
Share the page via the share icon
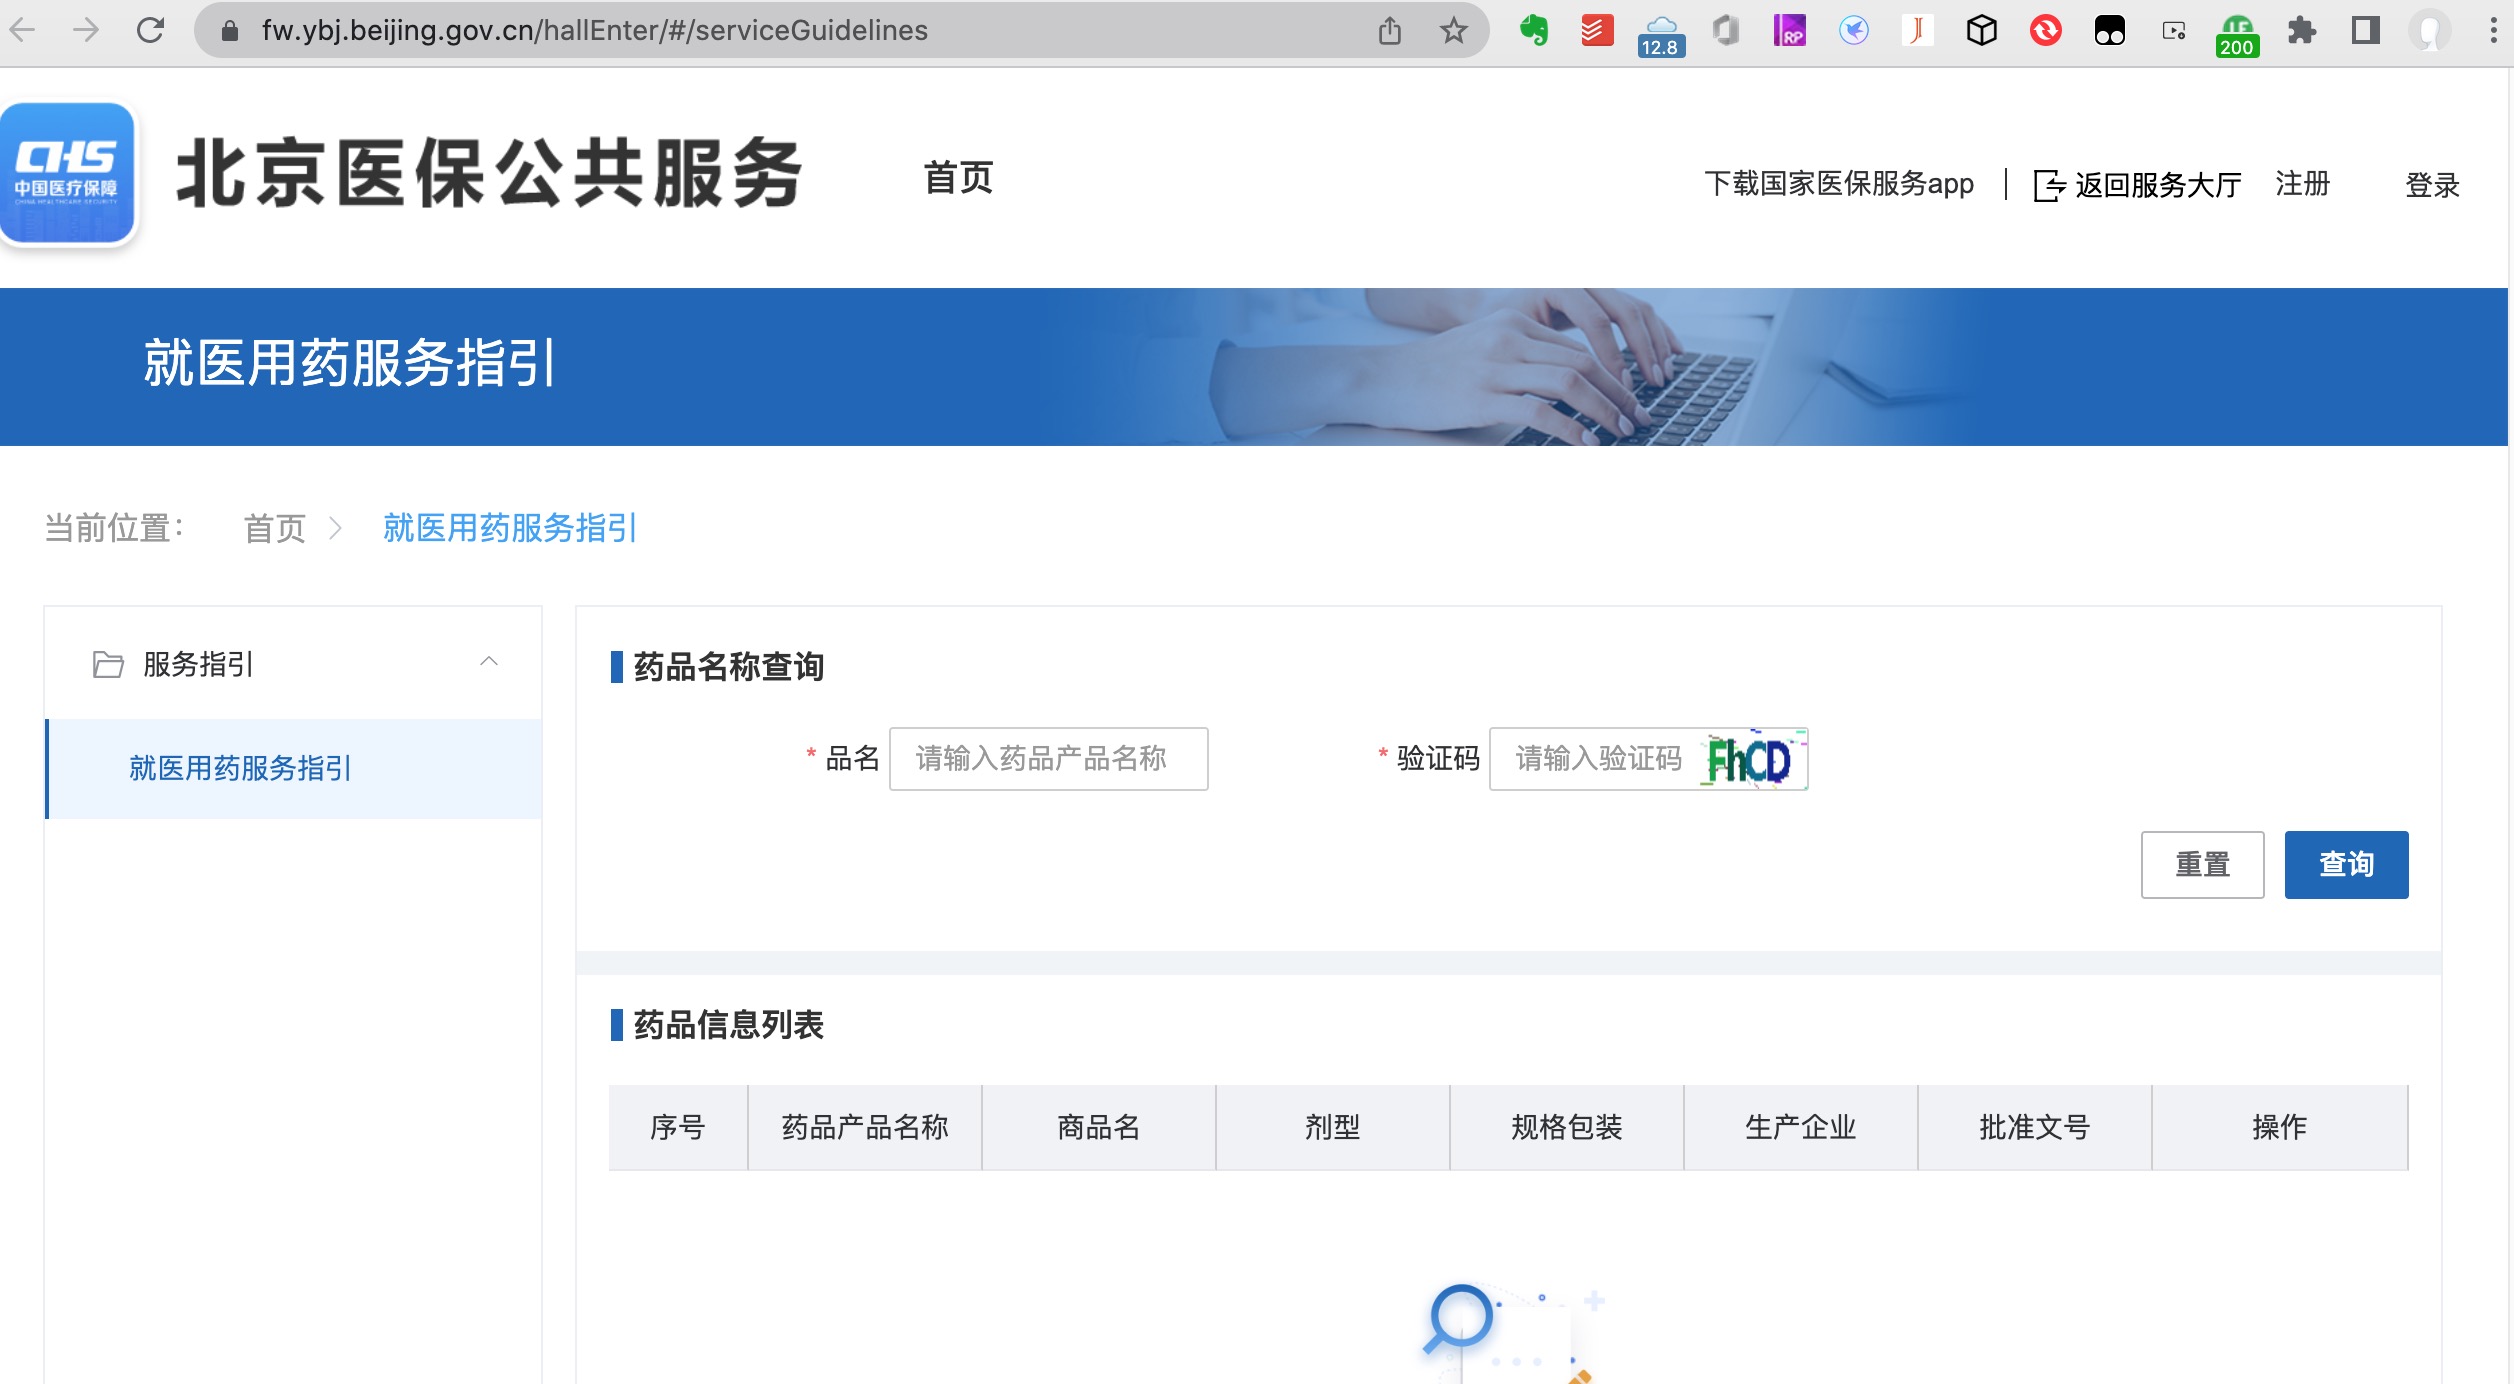point(1389,31)
